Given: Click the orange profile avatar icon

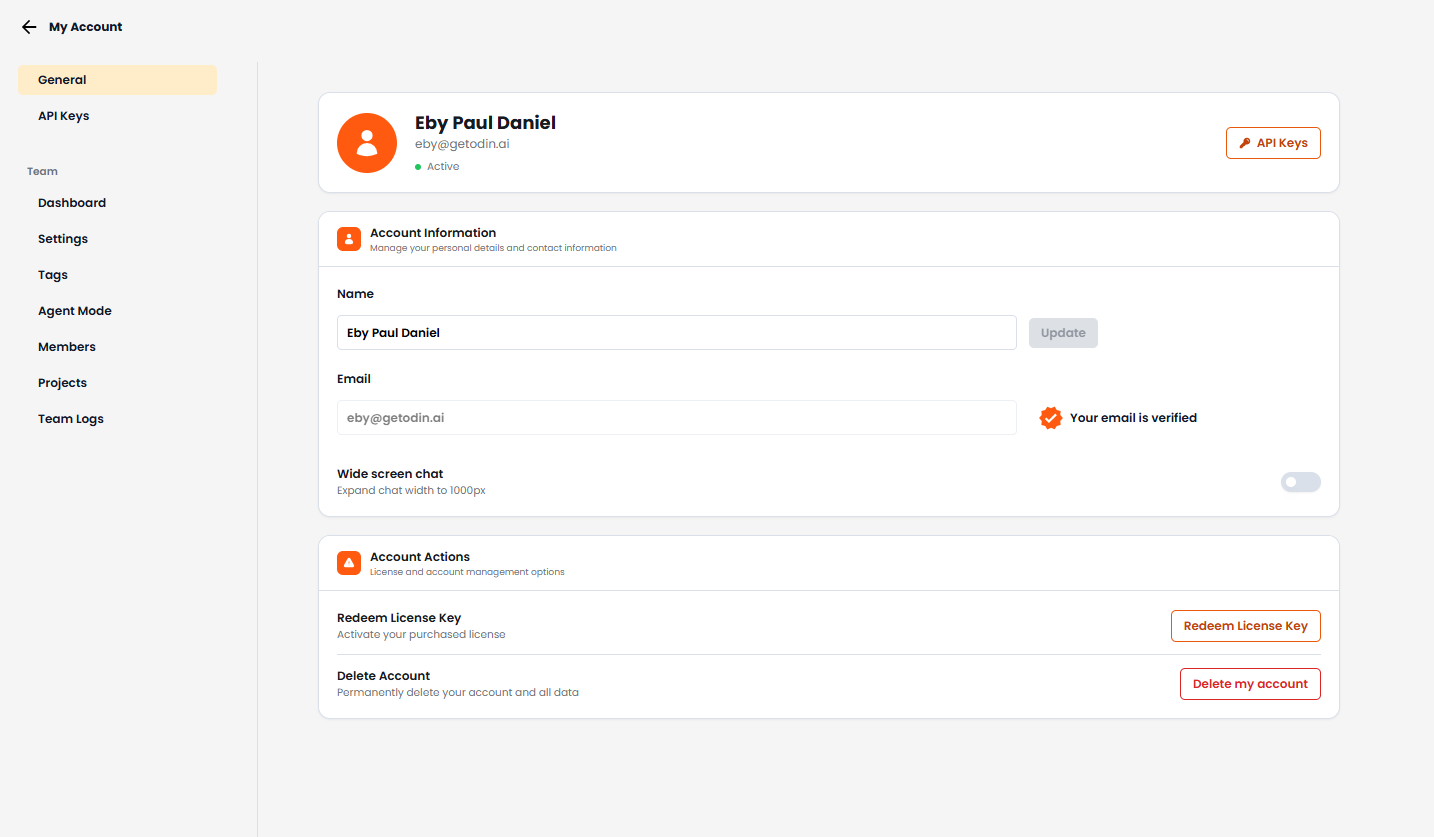Looking at the screenshot, I should click(x=367, y=142).
